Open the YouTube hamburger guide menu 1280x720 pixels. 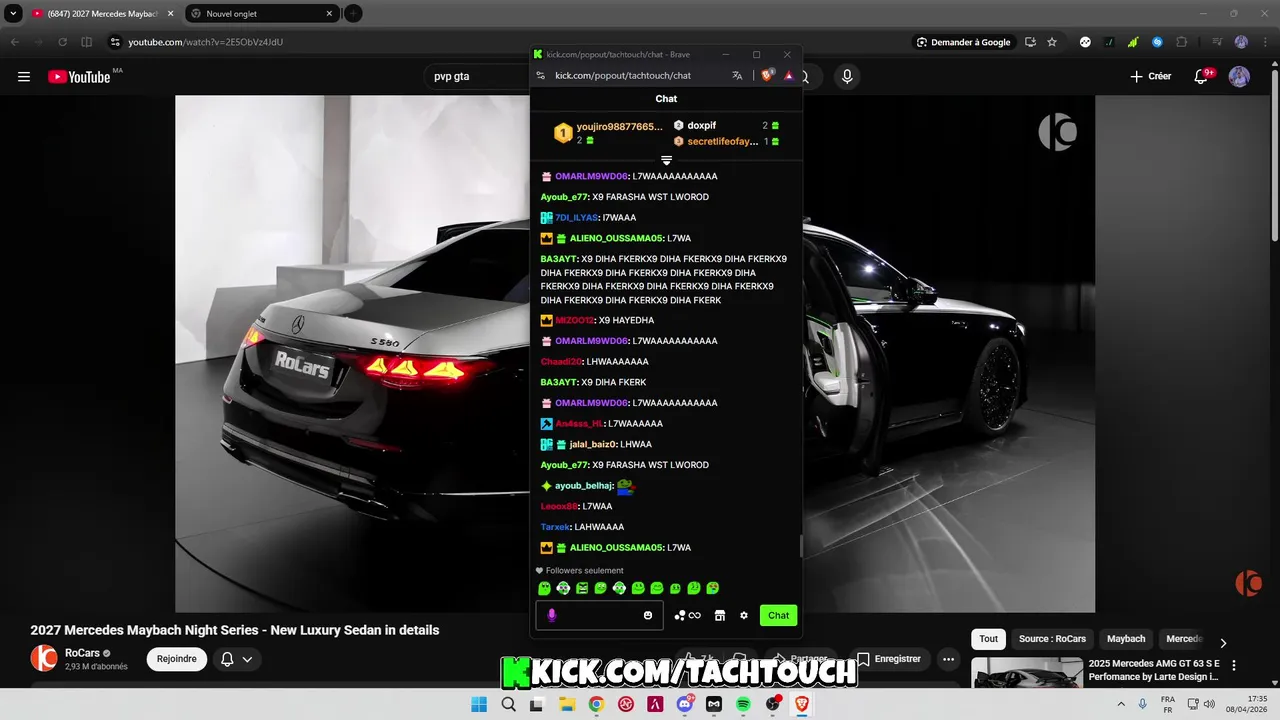[24, 77]
